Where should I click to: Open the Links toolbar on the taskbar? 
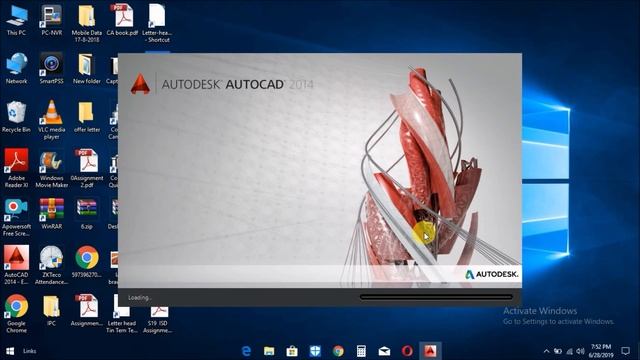click(29, 351)
